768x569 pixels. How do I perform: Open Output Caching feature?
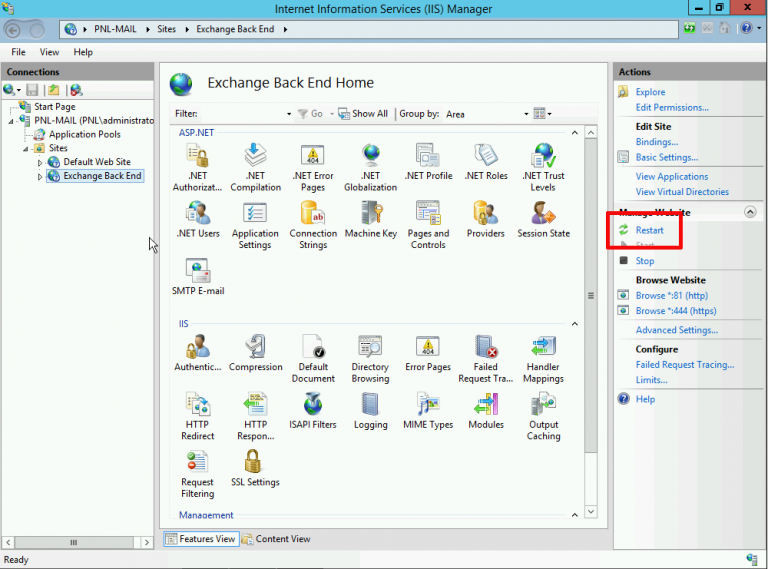click(543, 416)
